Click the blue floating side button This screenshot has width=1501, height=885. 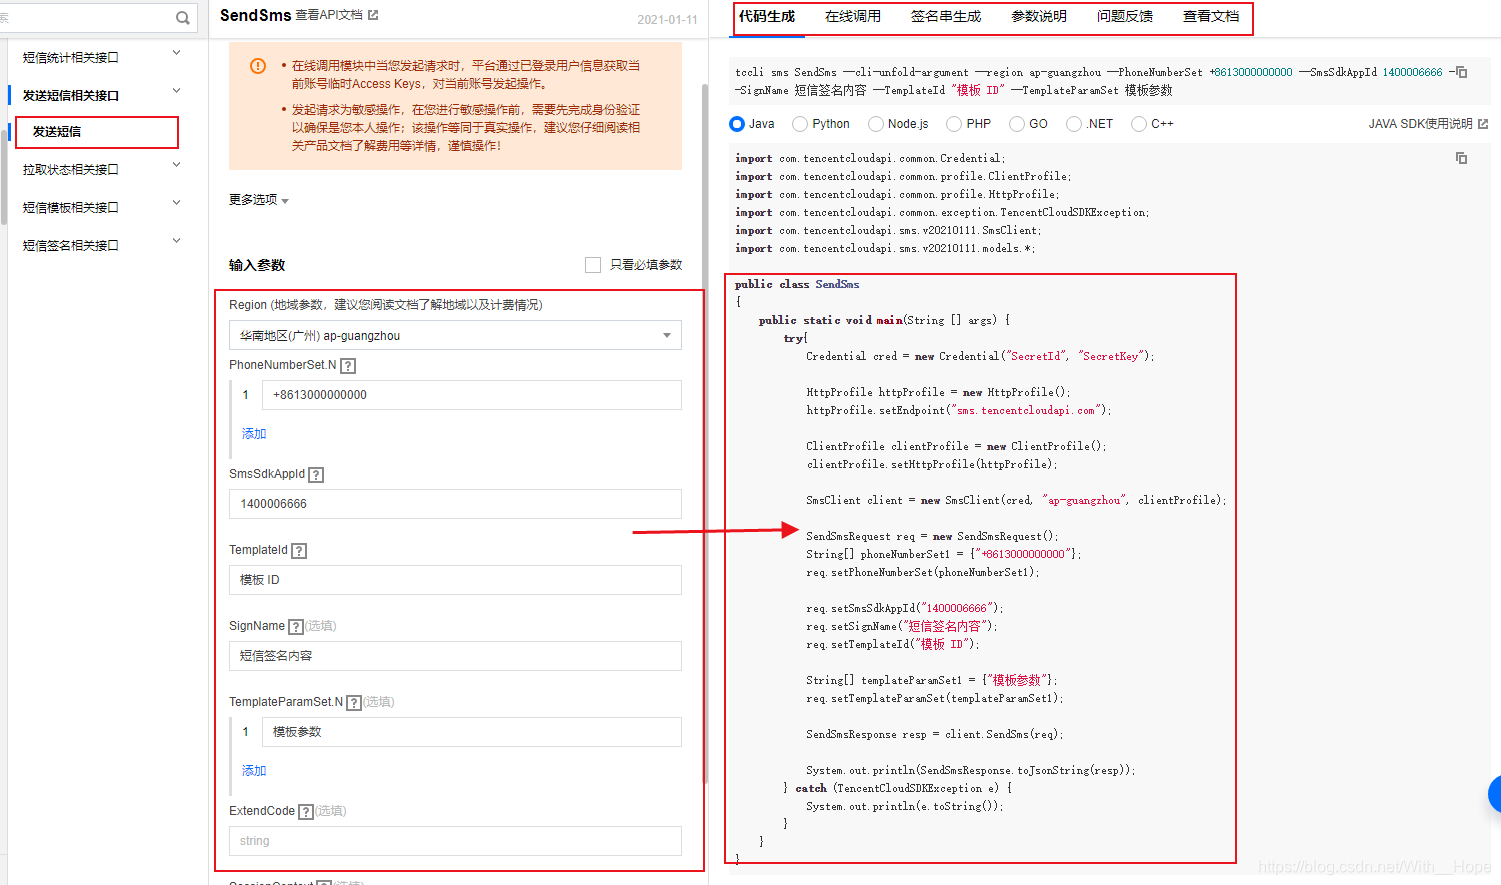1494,794
